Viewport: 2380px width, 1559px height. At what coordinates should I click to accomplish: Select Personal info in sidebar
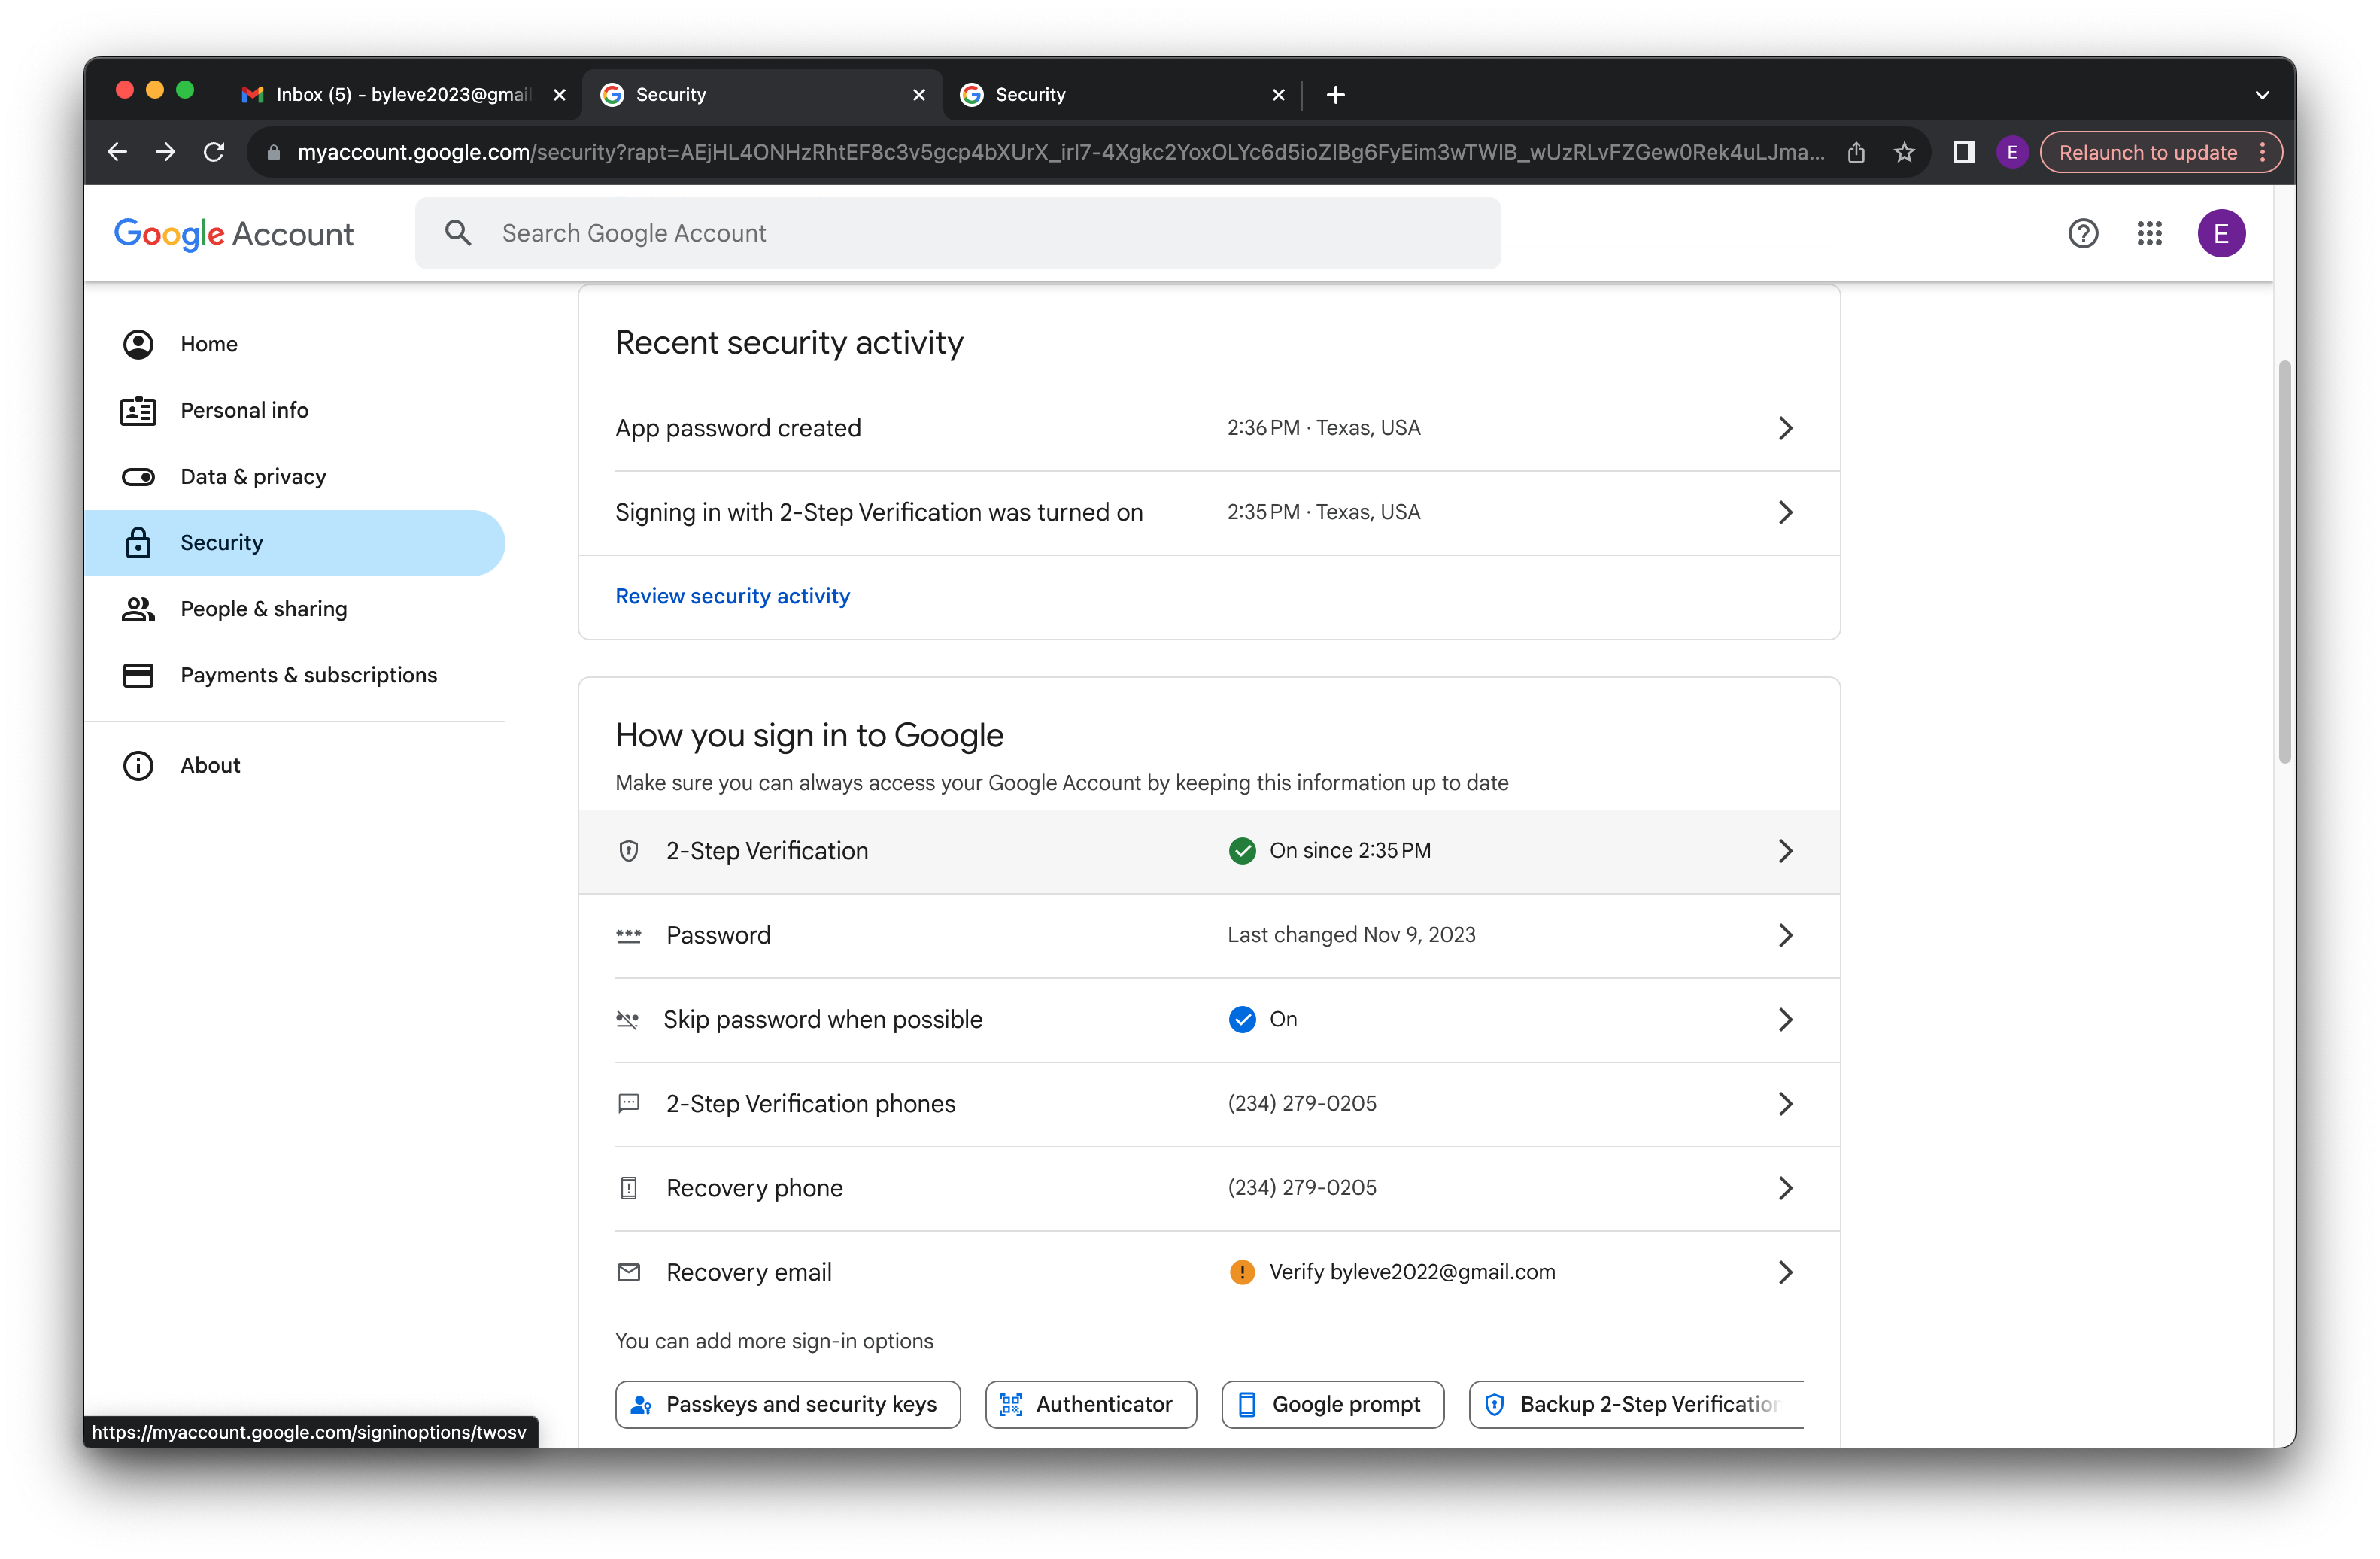(x=244, y=411)
